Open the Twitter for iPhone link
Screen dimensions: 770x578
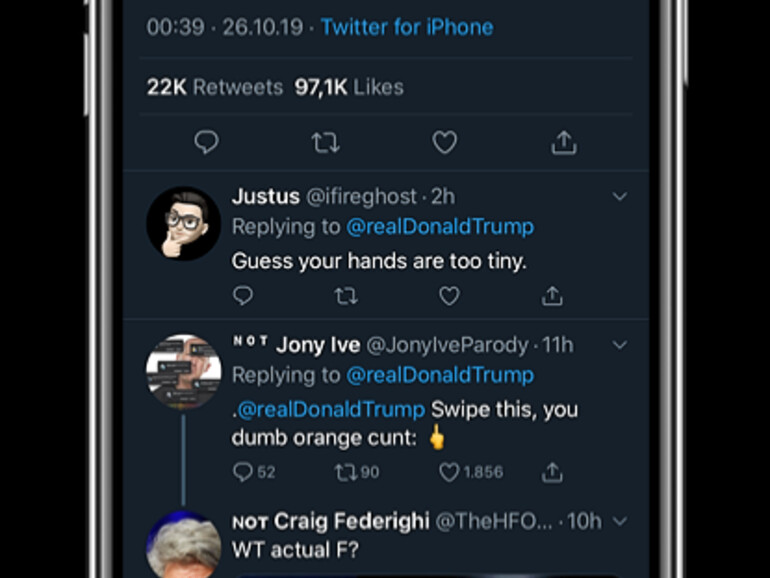(x=406, y=27)
